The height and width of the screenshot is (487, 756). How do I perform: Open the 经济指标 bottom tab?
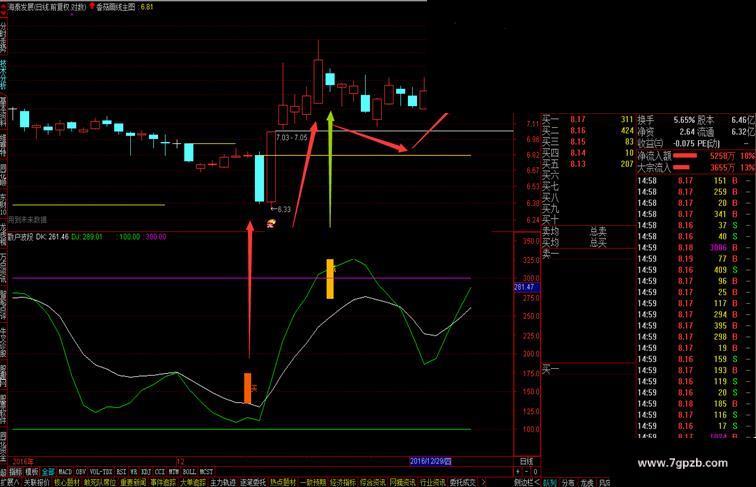342,482
